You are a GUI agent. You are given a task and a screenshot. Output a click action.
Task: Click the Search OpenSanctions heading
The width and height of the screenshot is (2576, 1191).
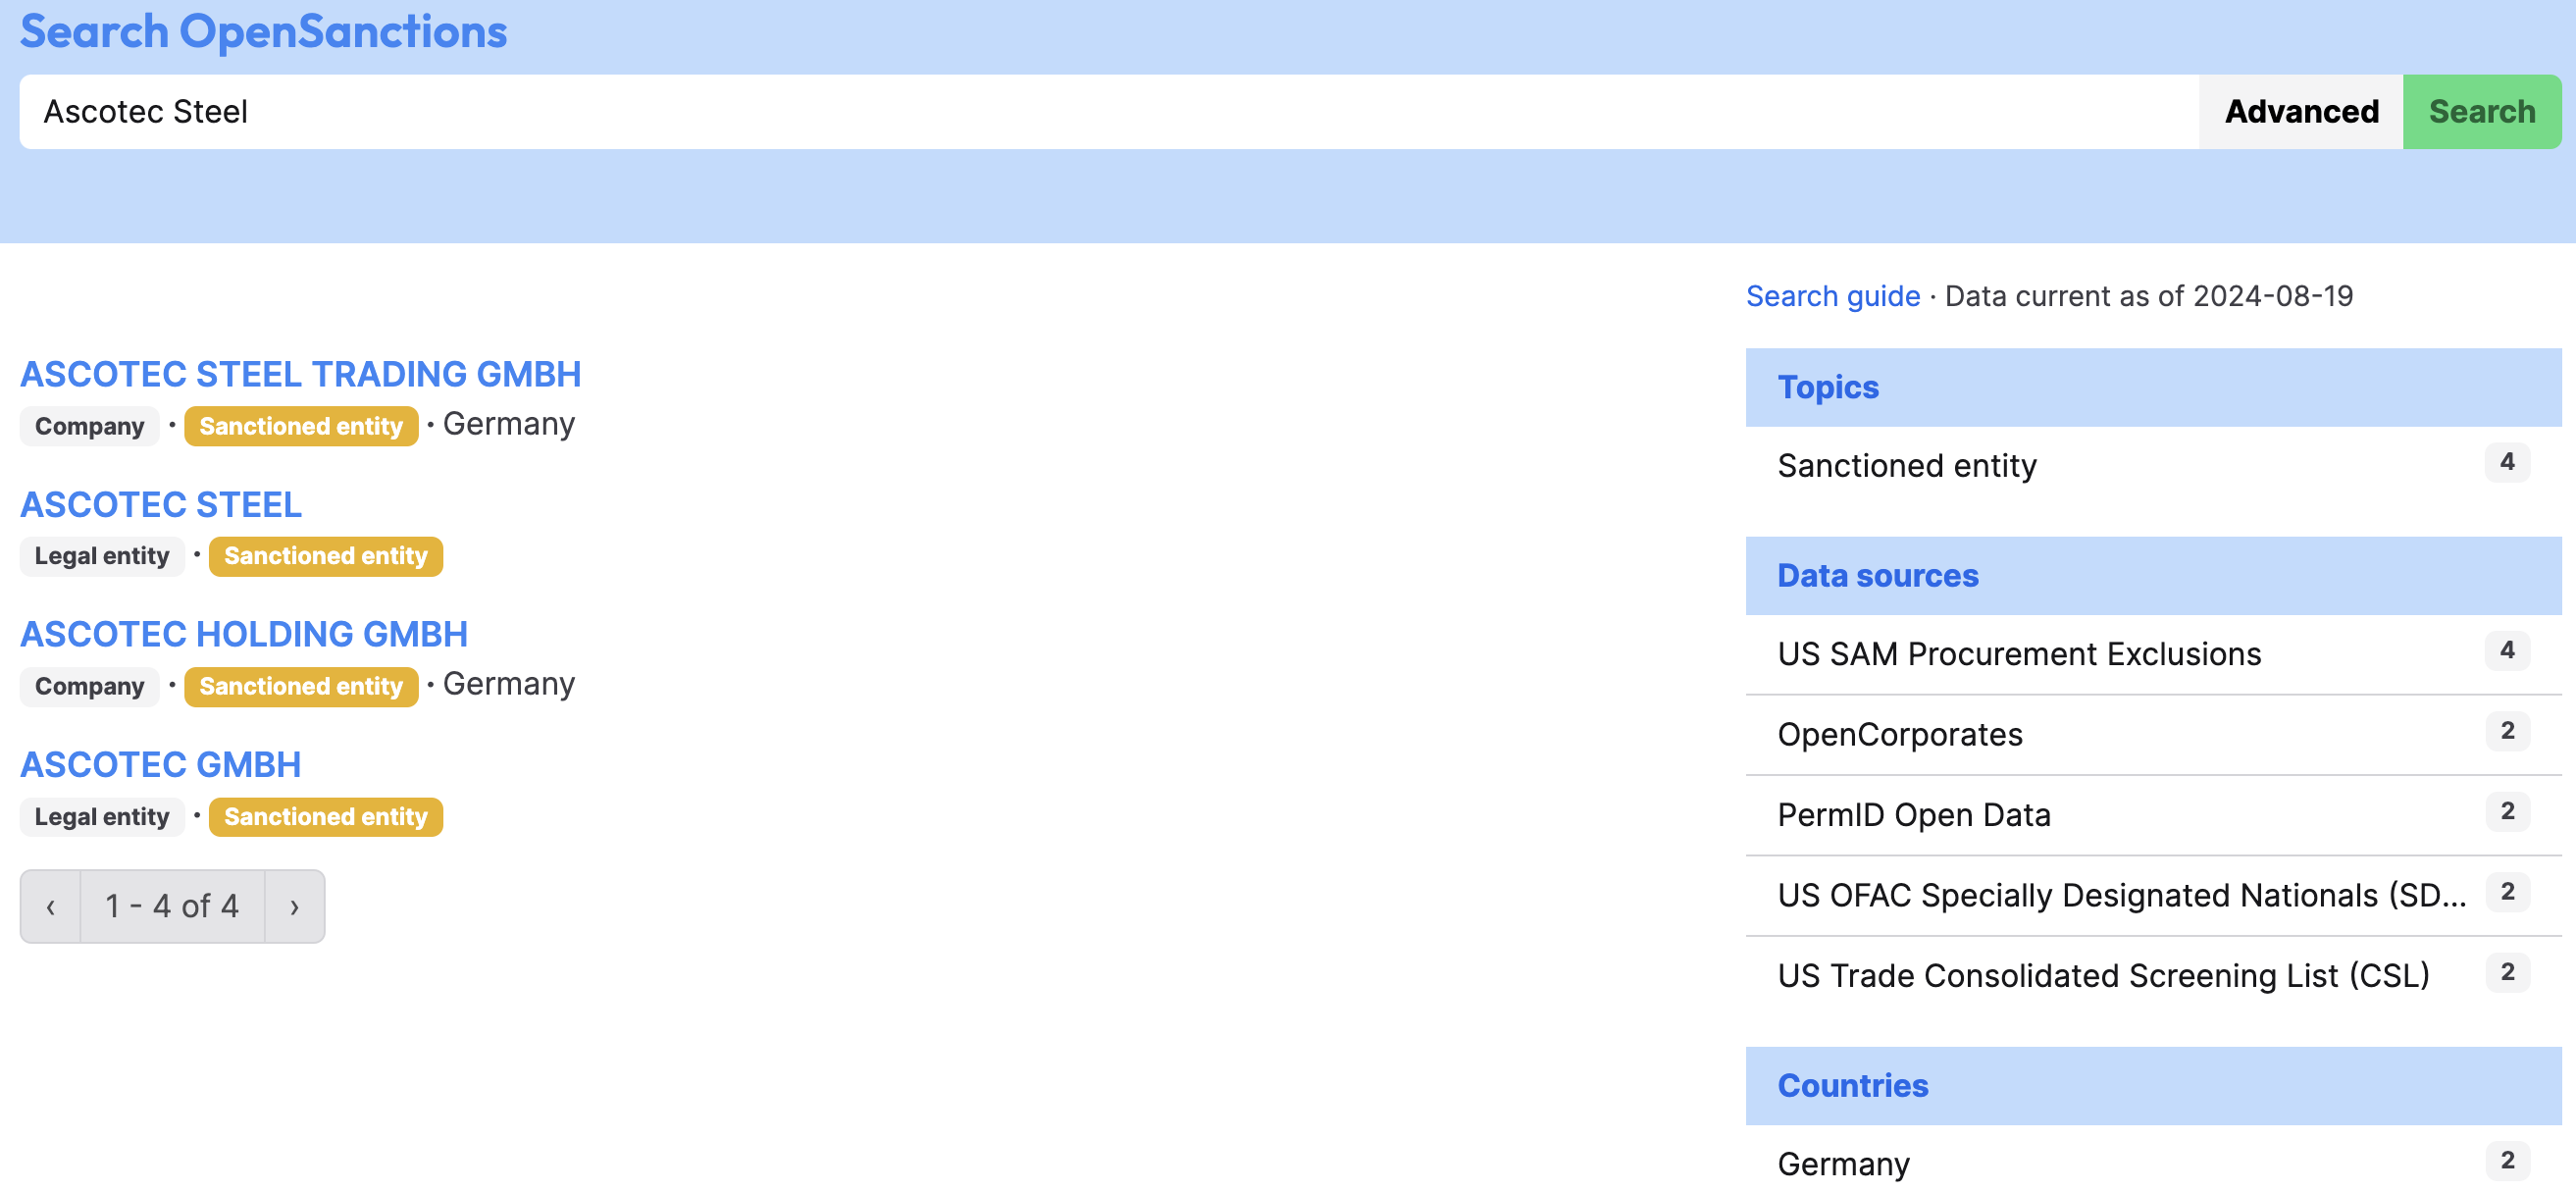tap(264, 31)
